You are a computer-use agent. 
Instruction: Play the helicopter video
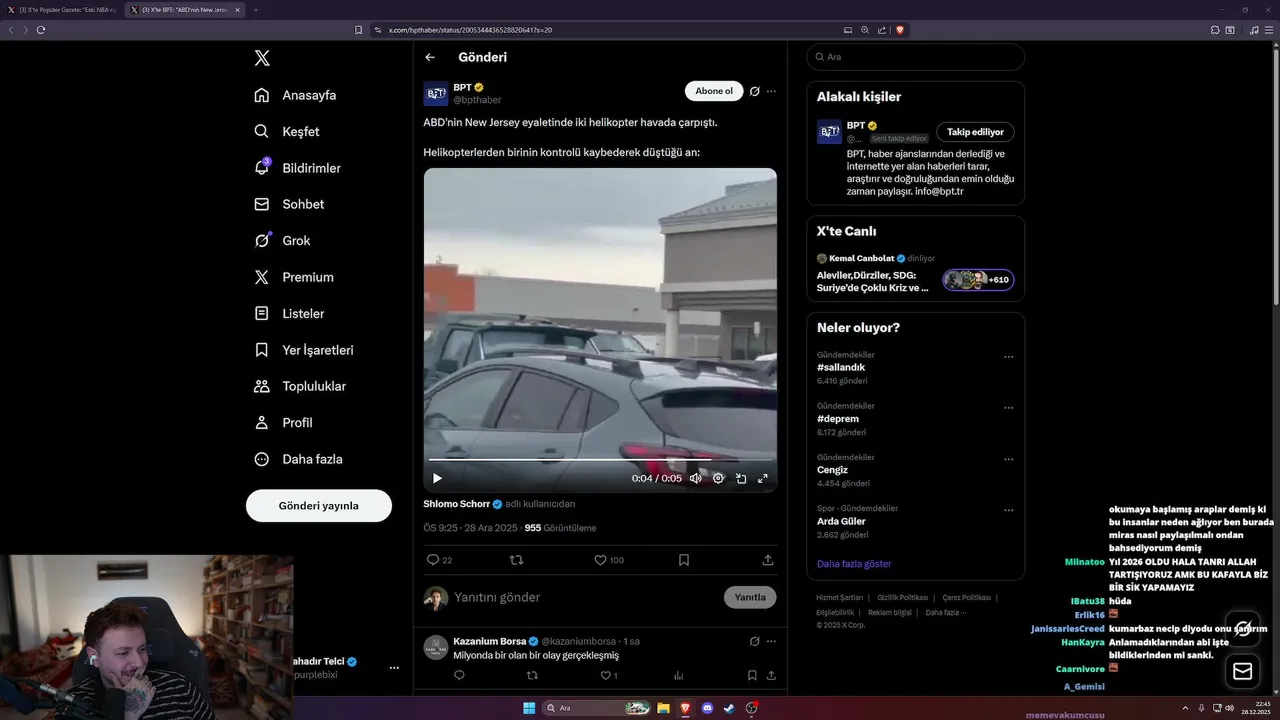click(x=437, y=478)
